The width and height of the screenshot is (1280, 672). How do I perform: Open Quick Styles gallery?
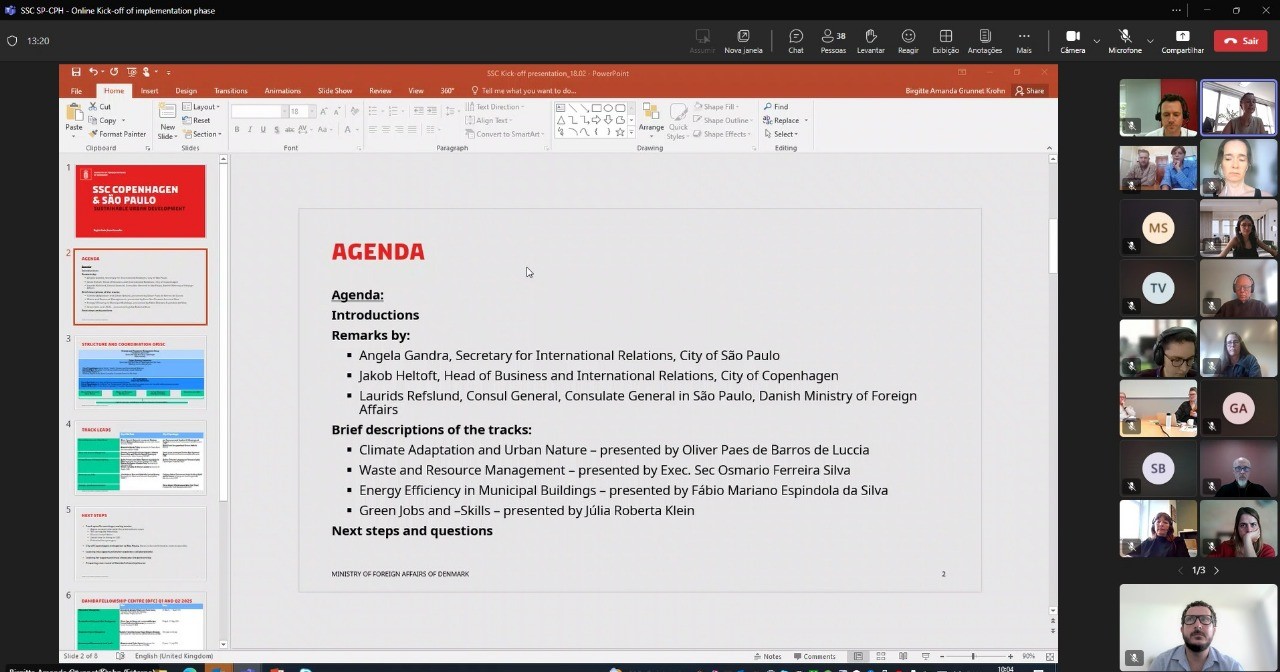pos(678,119)
